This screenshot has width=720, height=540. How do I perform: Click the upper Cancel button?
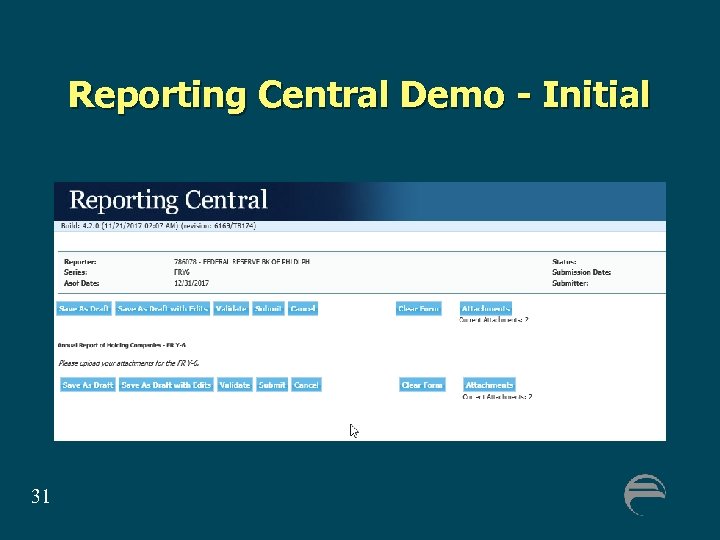click(303, 309)
